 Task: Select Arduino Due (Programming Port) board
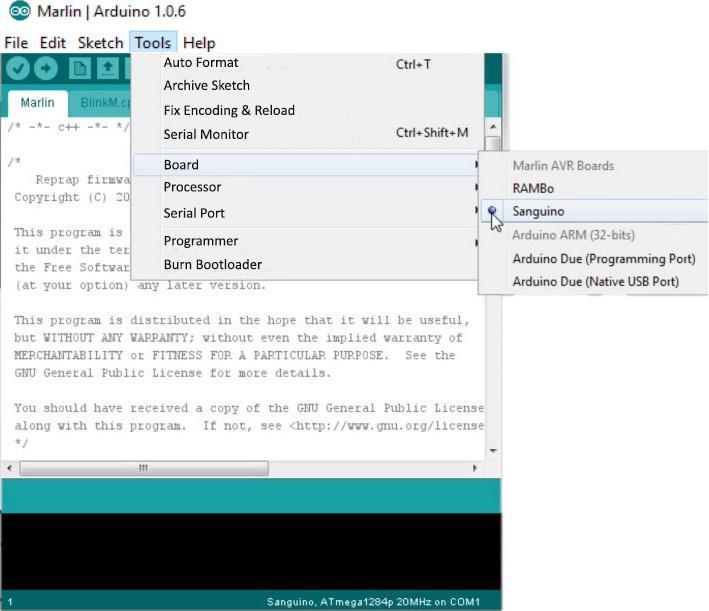tap(603, 259)
